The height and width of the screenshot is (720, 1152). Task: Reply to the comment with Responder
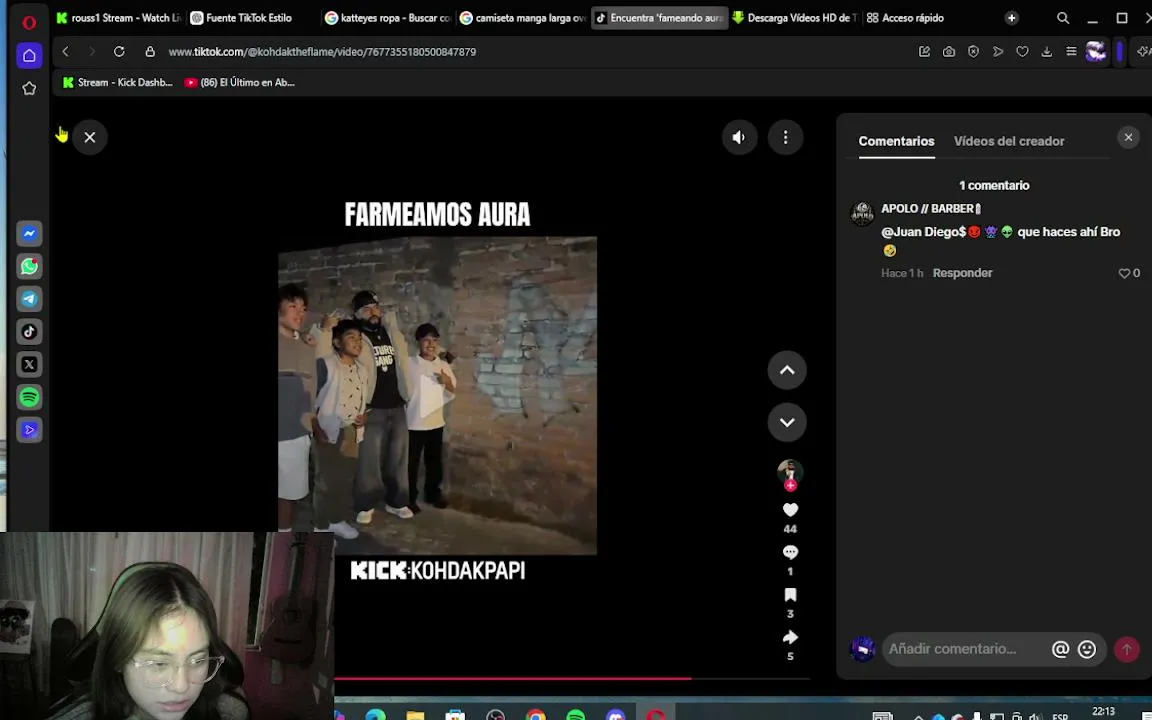(x=962, y=273)
